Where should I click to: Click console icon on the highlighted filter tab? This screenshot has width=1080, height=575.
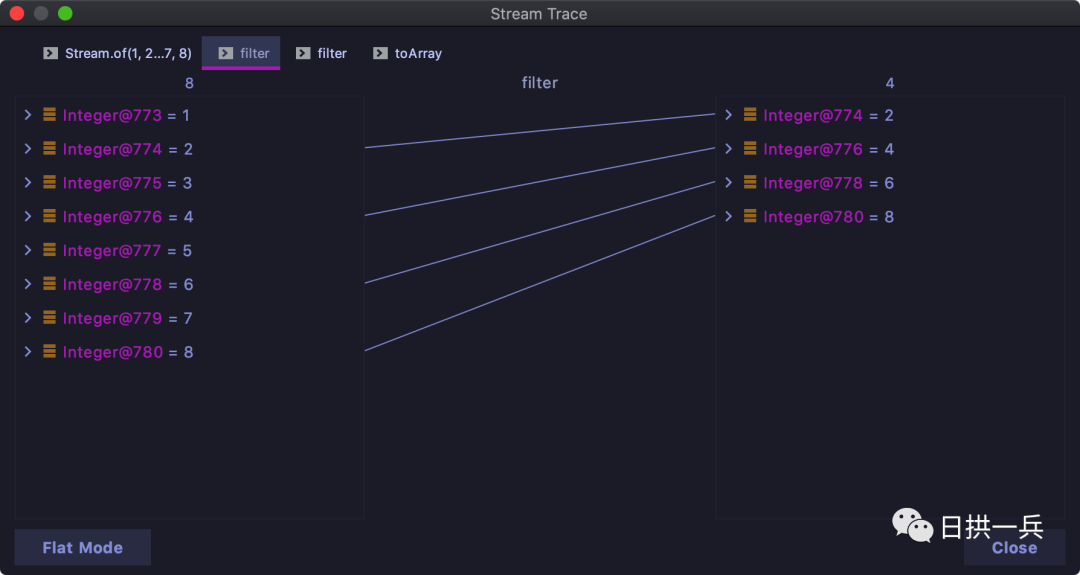point(225,53)
